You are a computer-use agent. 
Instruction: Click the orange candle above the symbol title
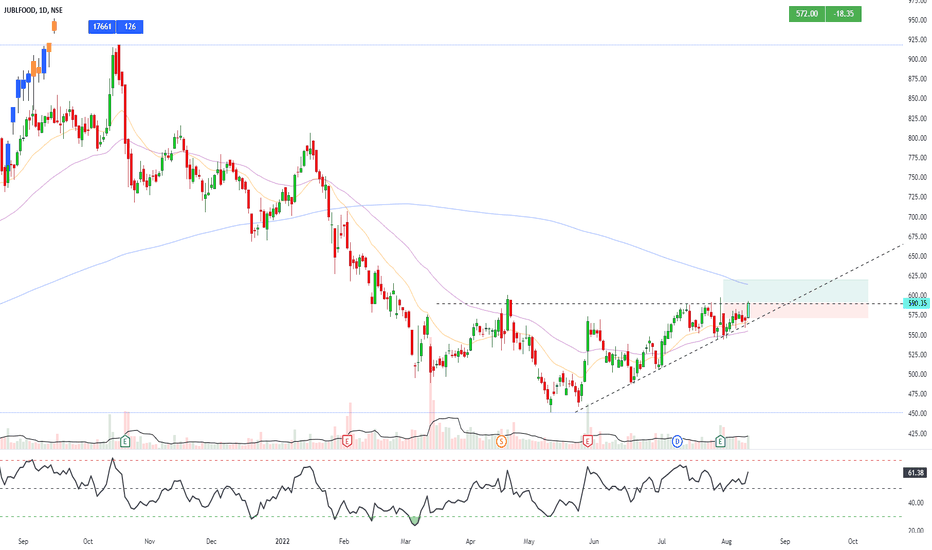(x=55, y=26)
